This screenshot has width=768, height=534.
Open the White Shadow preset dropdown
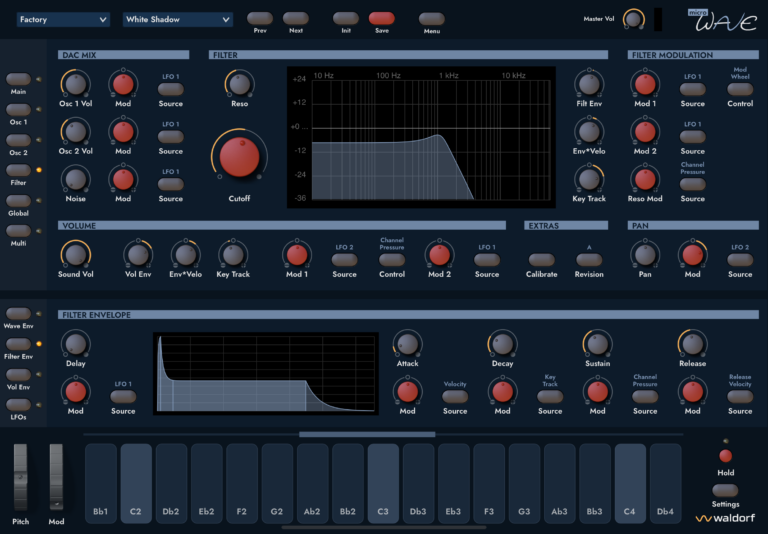click(177, 19)
